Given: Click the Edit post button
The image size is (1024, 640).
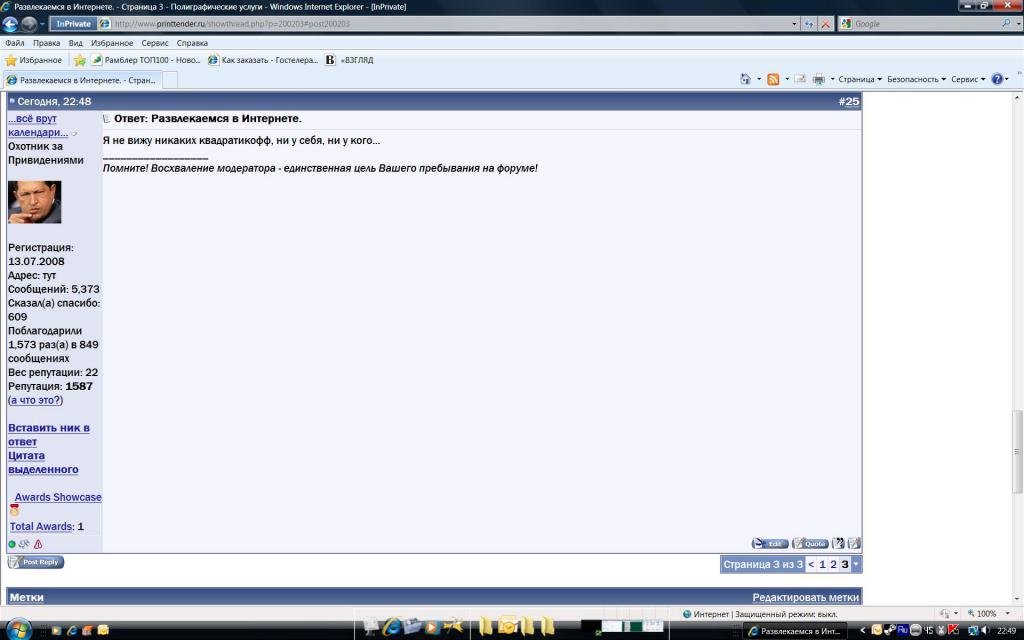Looking at the screenshot, I should click(770, 543).
